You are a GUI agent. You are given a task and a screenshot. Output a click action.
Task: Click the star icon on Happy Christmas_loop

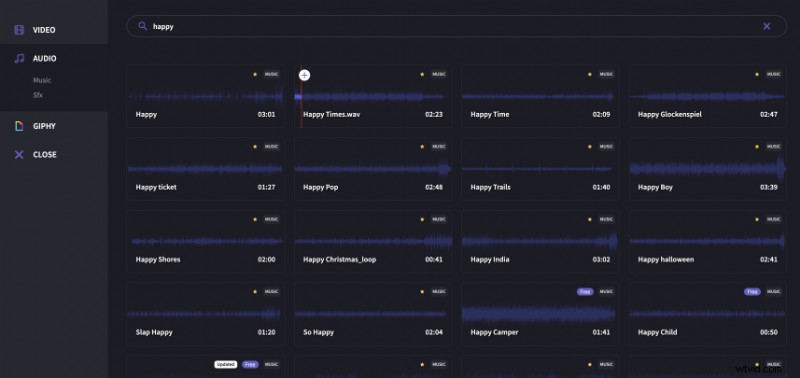(422, 219)
